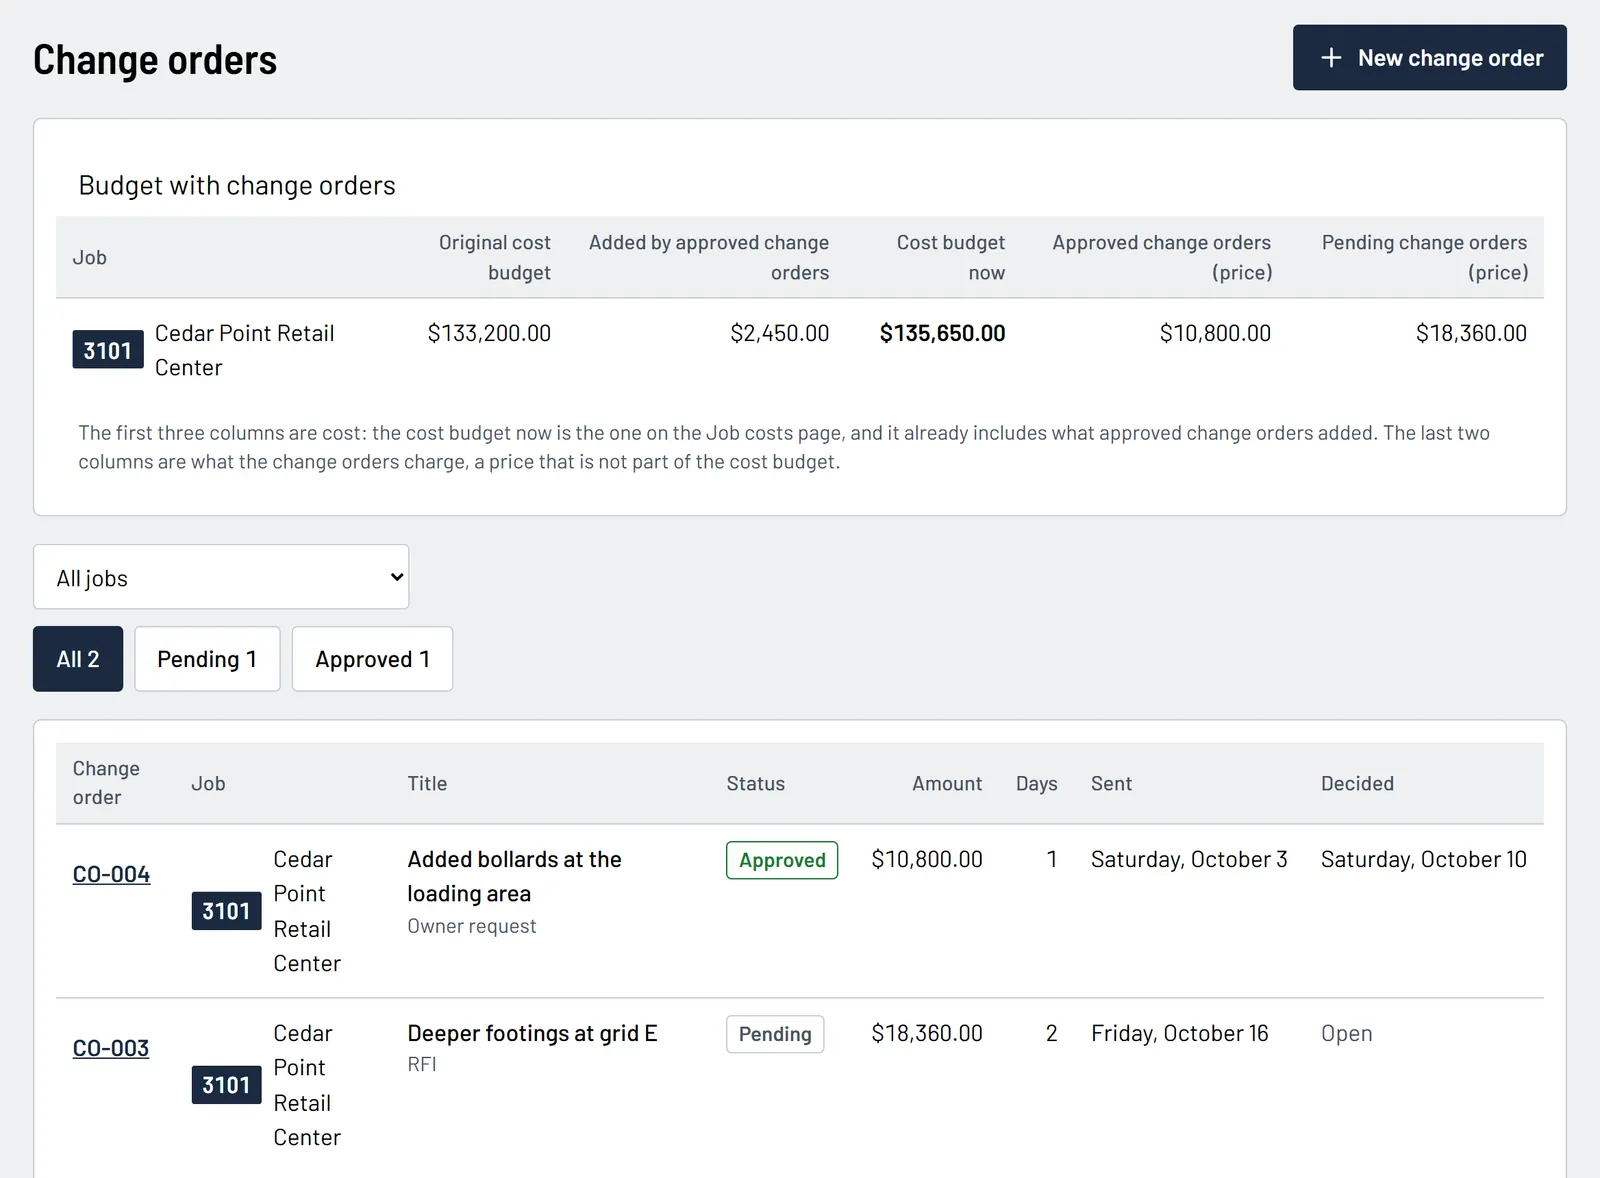Image resolution: width=1600 pixels, height=1178 pixels.
Task: Click the Decided column header
Action: pos(1357,783)
